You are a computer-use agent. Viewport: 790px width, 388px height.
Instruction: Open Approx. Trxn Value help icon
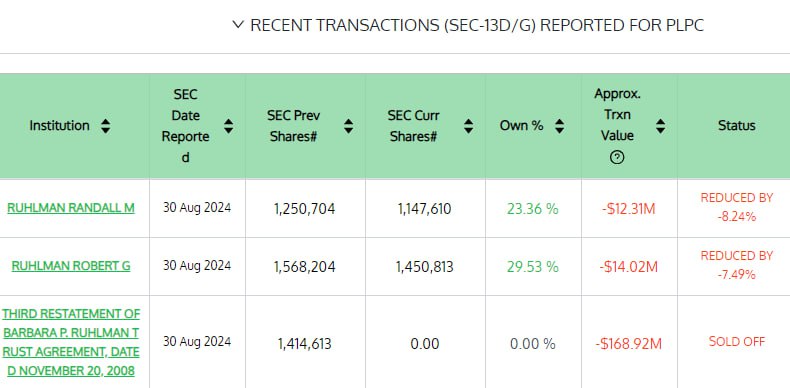tap(617, 157)
